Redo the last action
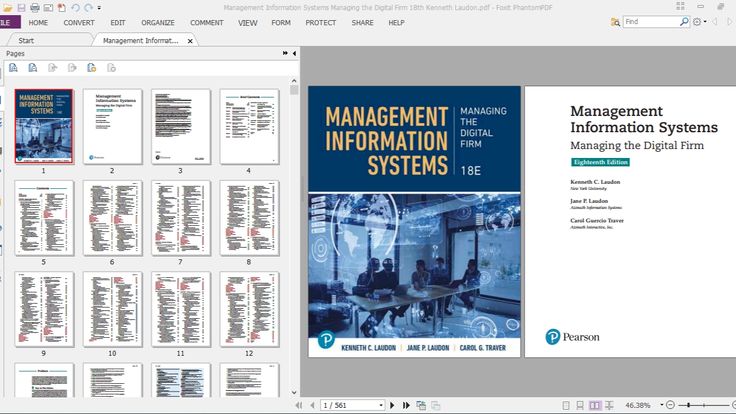Image resolution: width=736 pixels, height=414 pixels. tap(88, 8)
